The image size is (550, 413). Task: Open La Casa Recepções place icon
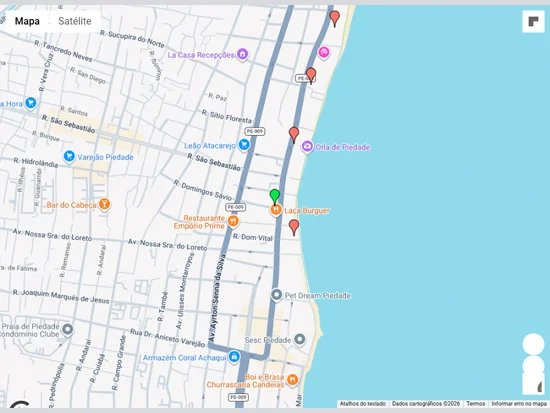(242, 54)
